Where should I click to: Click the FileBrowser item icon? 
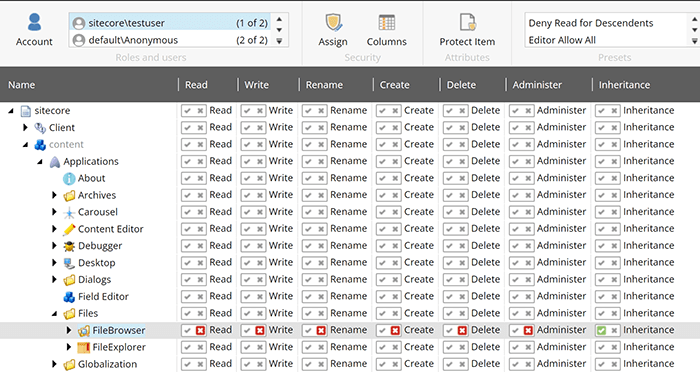(83, 331)
